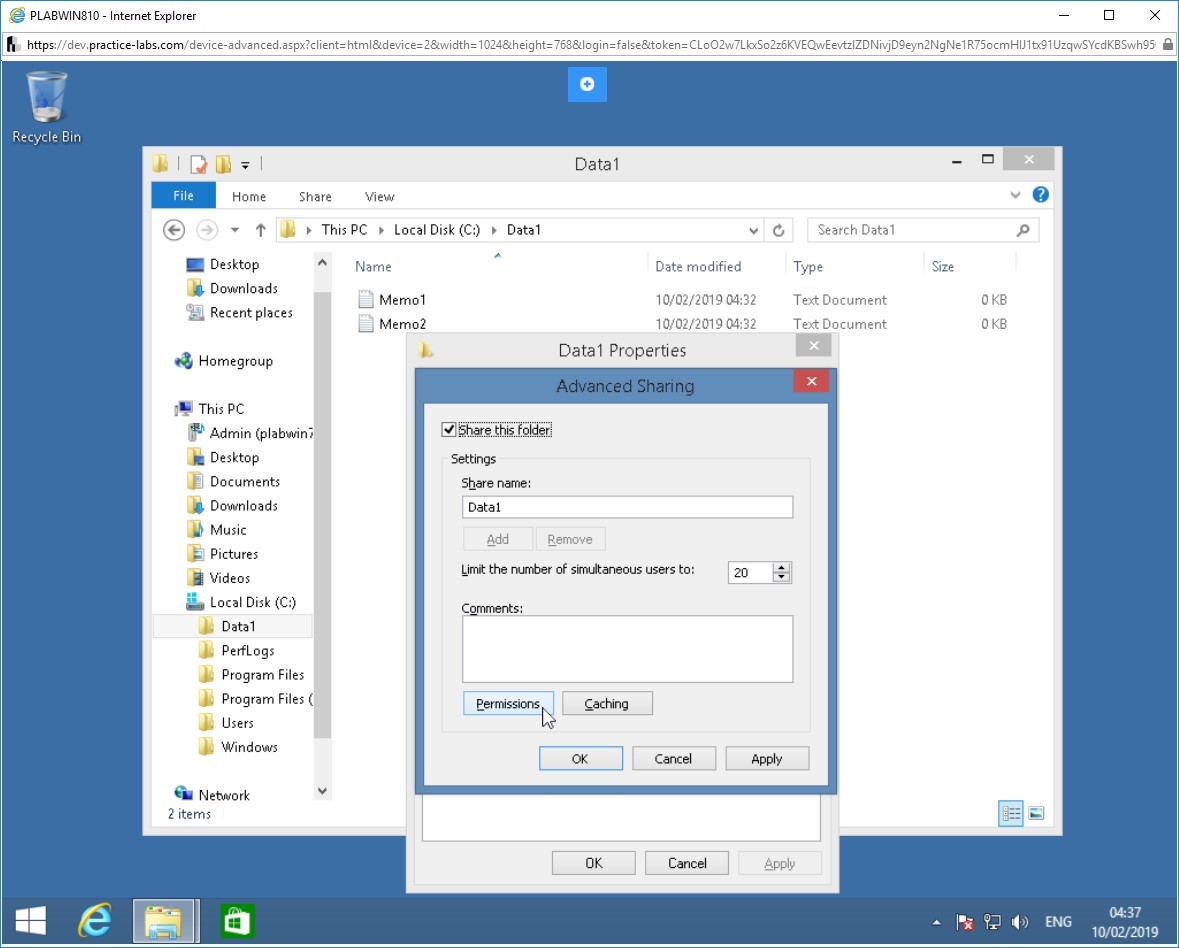
Task: Open volume speaker tray icon
Action: (x=1020, y=922)
